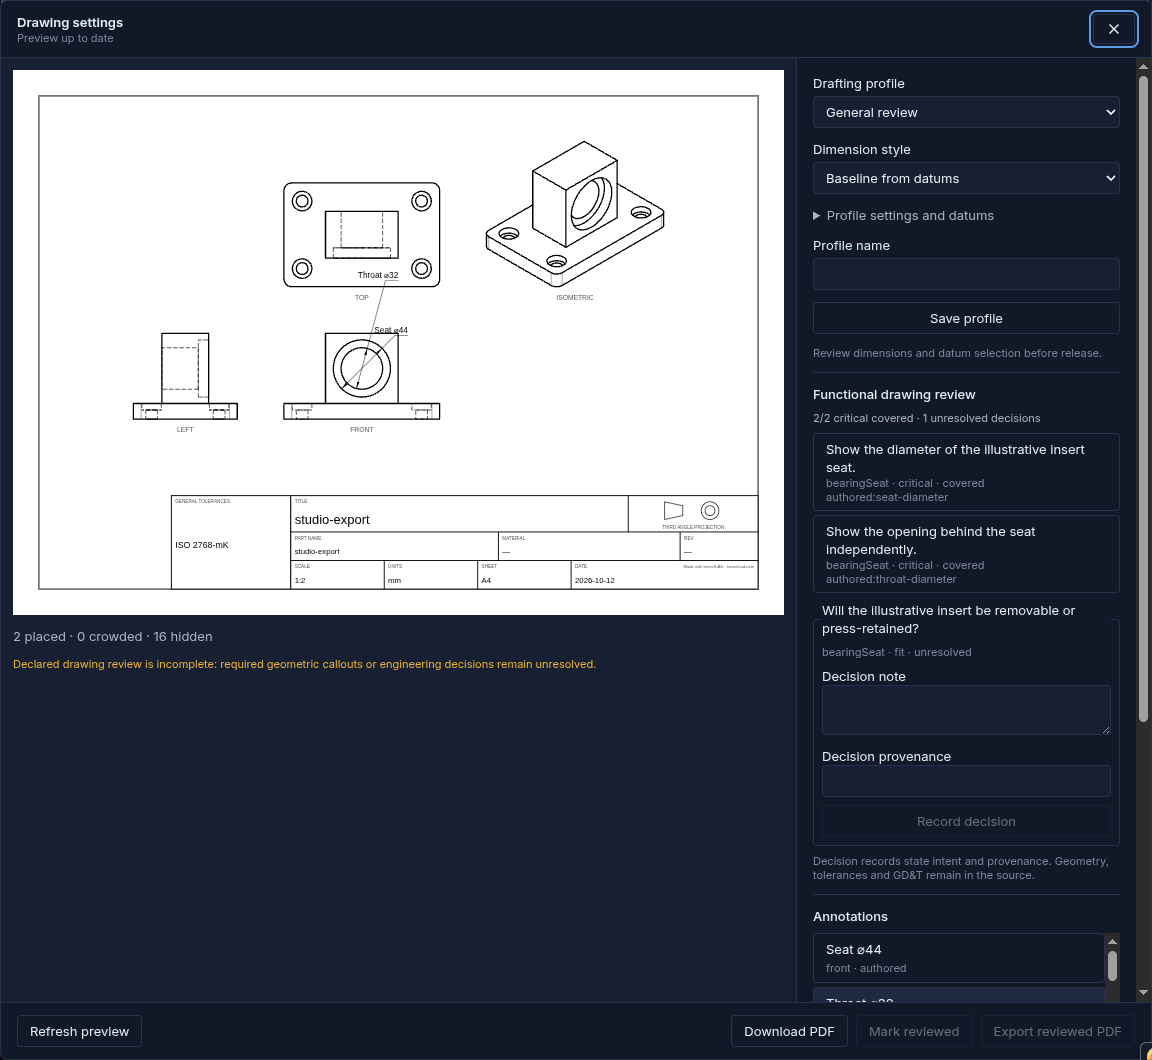Click the Record decision button
This screenshot has width=1152, height=1060.
click(x=965, y=821)
